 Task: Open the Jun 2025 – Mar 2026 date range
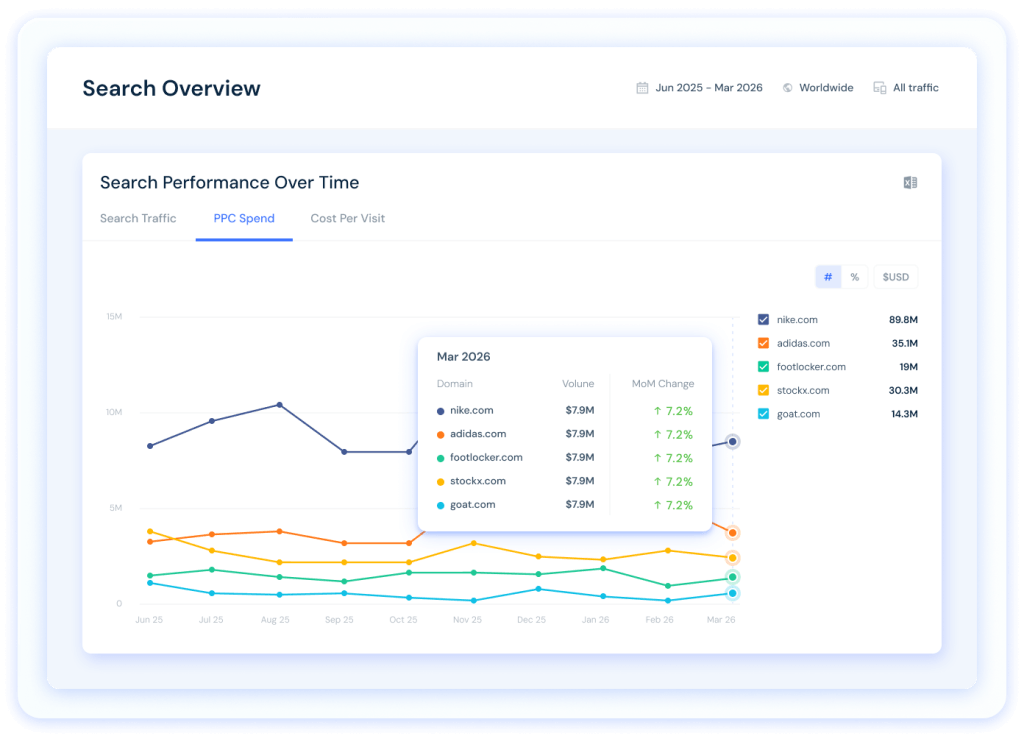click(x=699, y=88)
